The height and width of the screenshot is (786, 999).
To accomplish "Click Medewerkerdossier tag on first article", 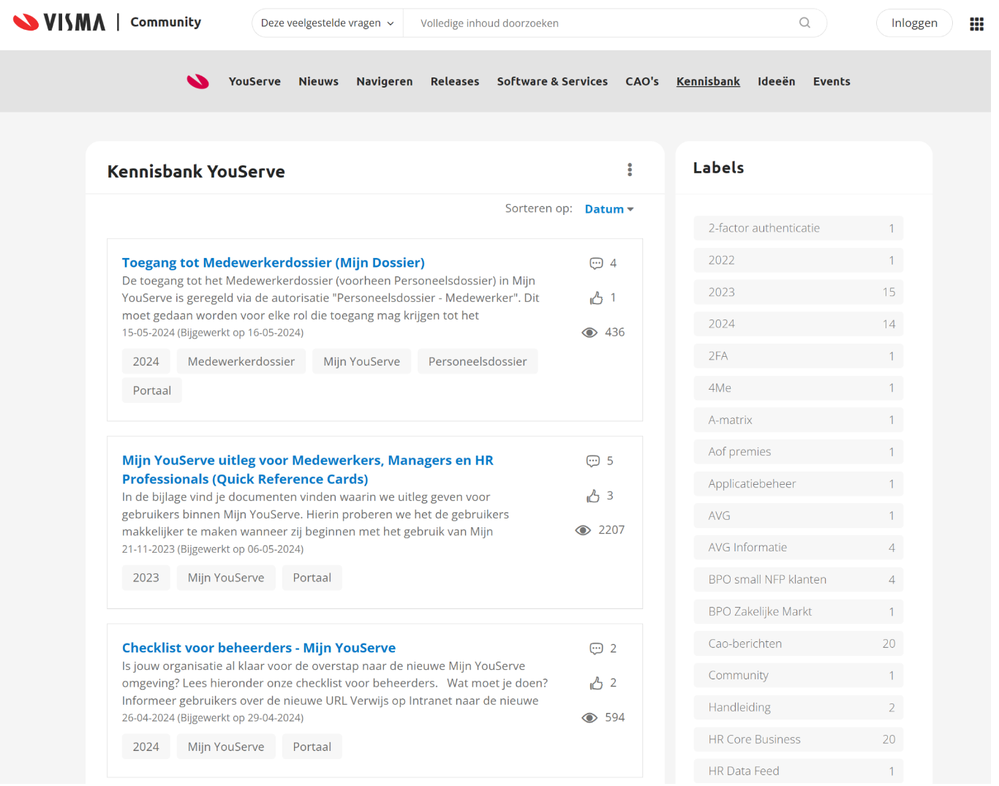I will (241, 361).
